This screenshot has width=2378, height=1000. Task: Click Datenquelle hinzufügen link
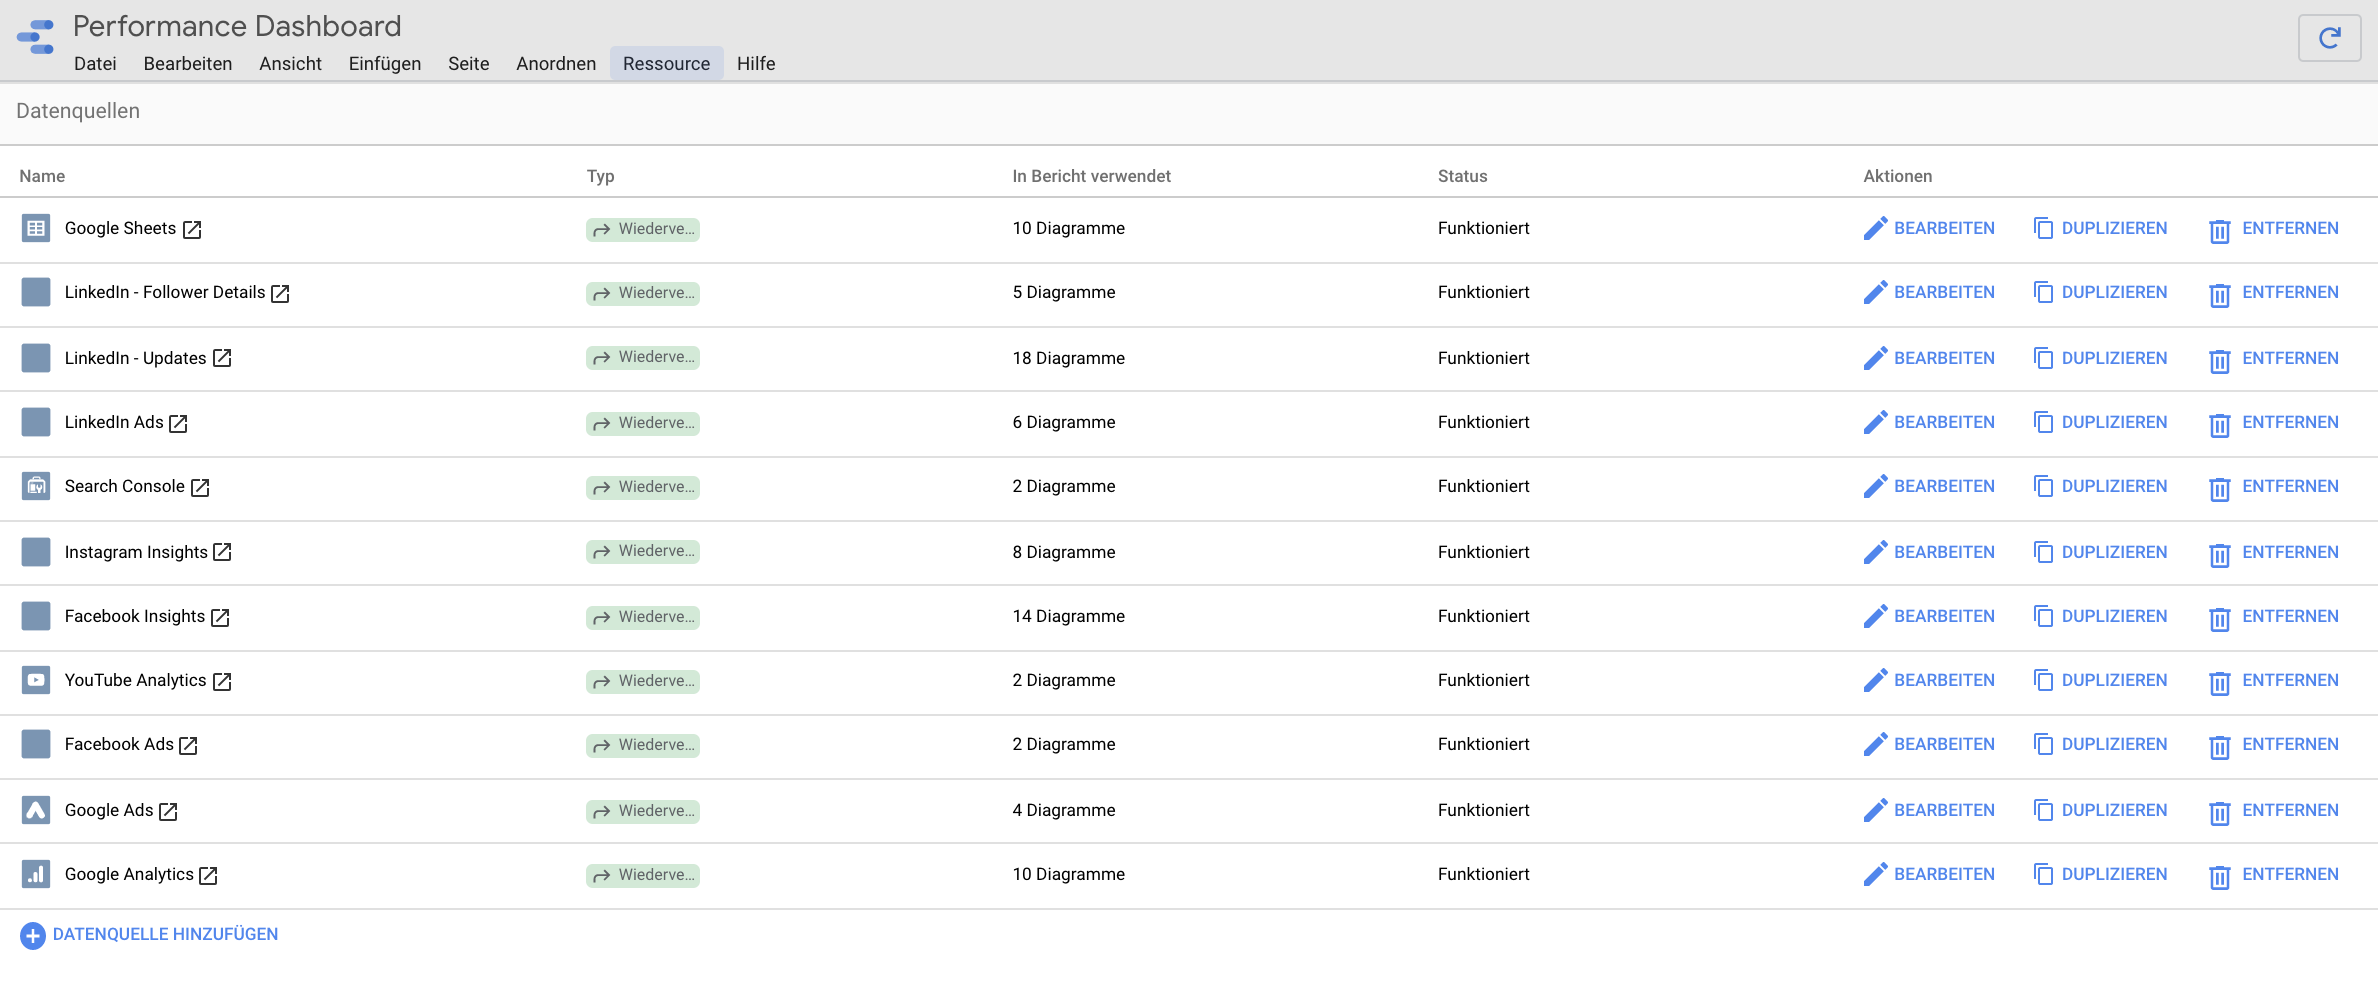click(x=150, y=935)
